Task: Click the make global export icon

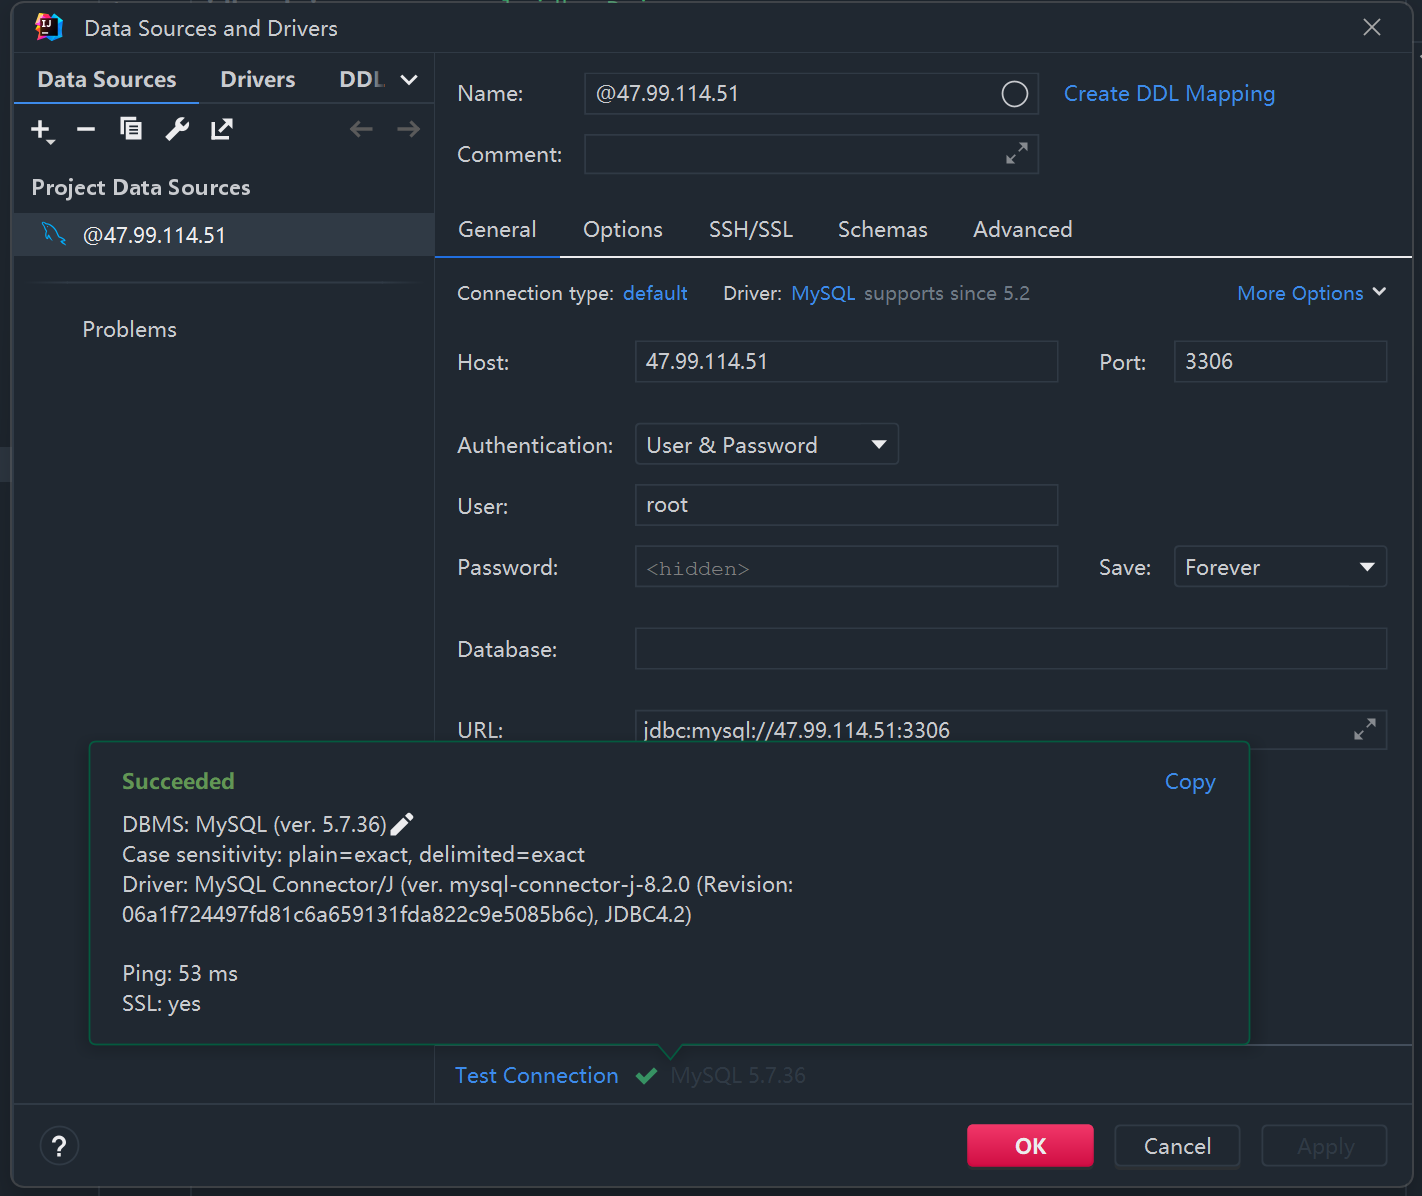Action: tap(222, 129)
